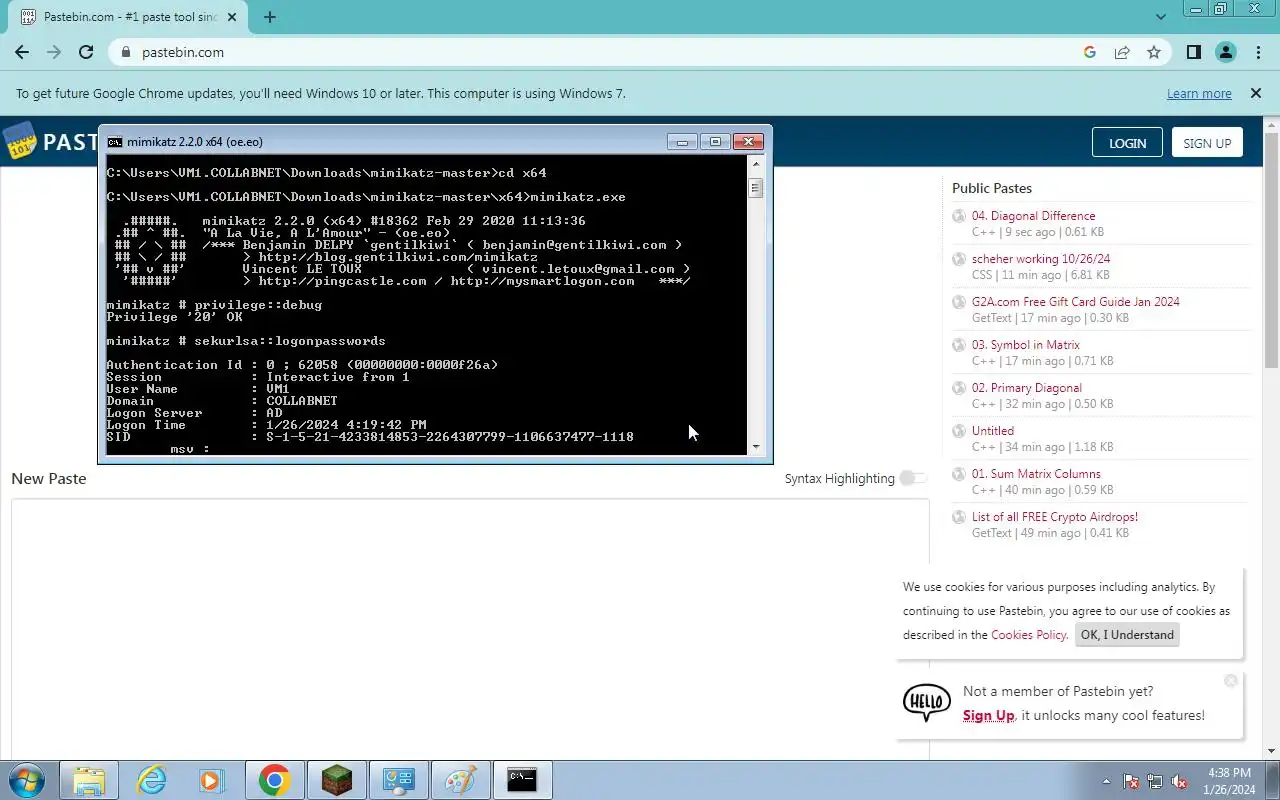The image size is (1280, 800).
Task: Click the share page icon
Action: point(1122,52)
